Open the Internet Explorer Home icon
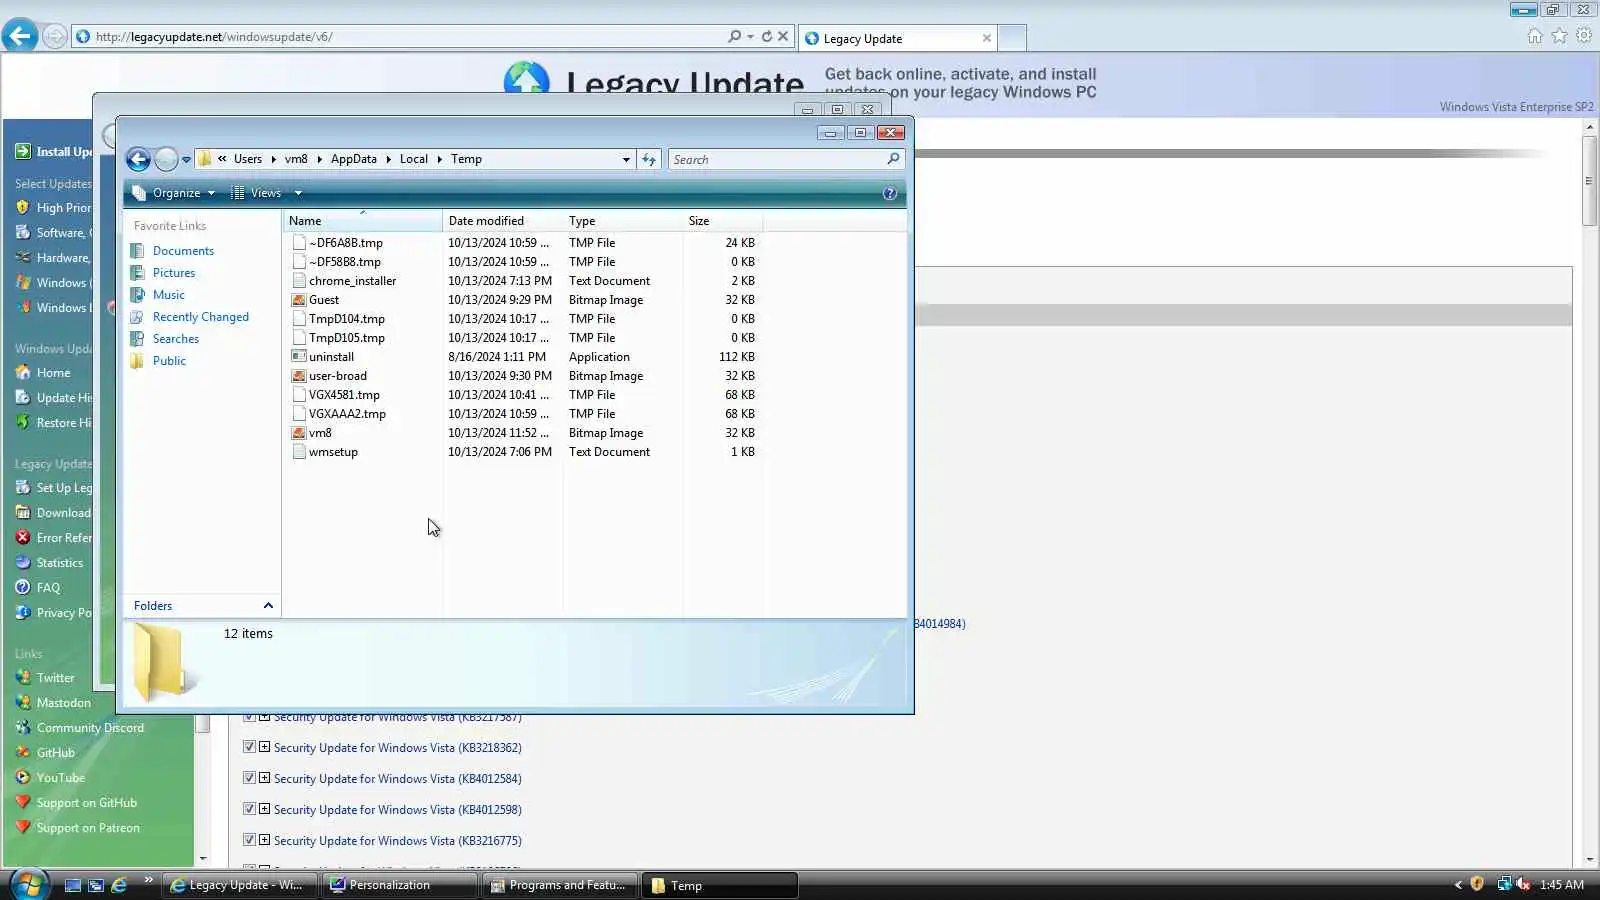Viewport: 1600px width, 900px height. (x=1535, y=36)
